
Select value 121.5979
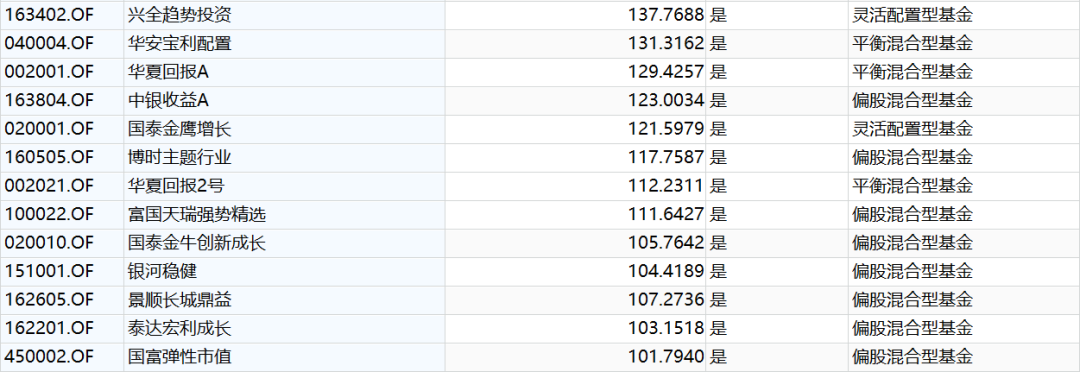point(666,129)
